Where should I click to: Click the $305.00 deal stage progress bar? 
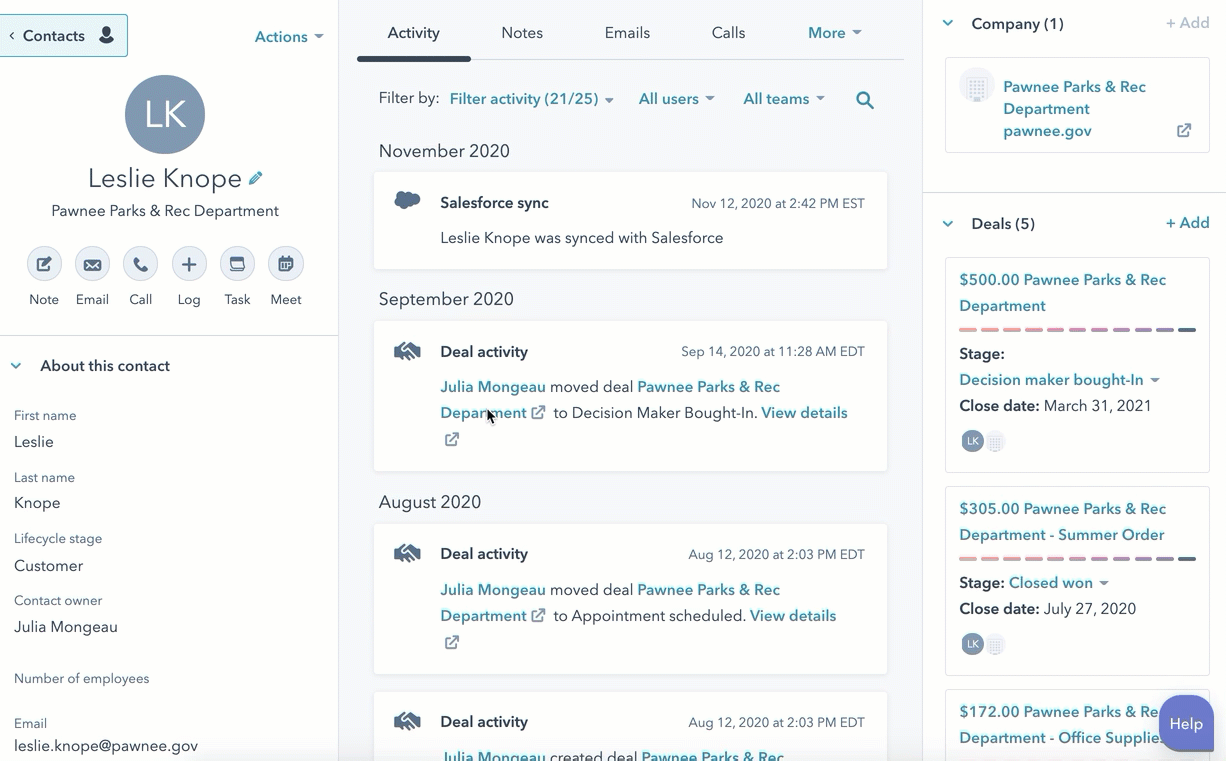pyautogui.click(x=1077, y=559)
